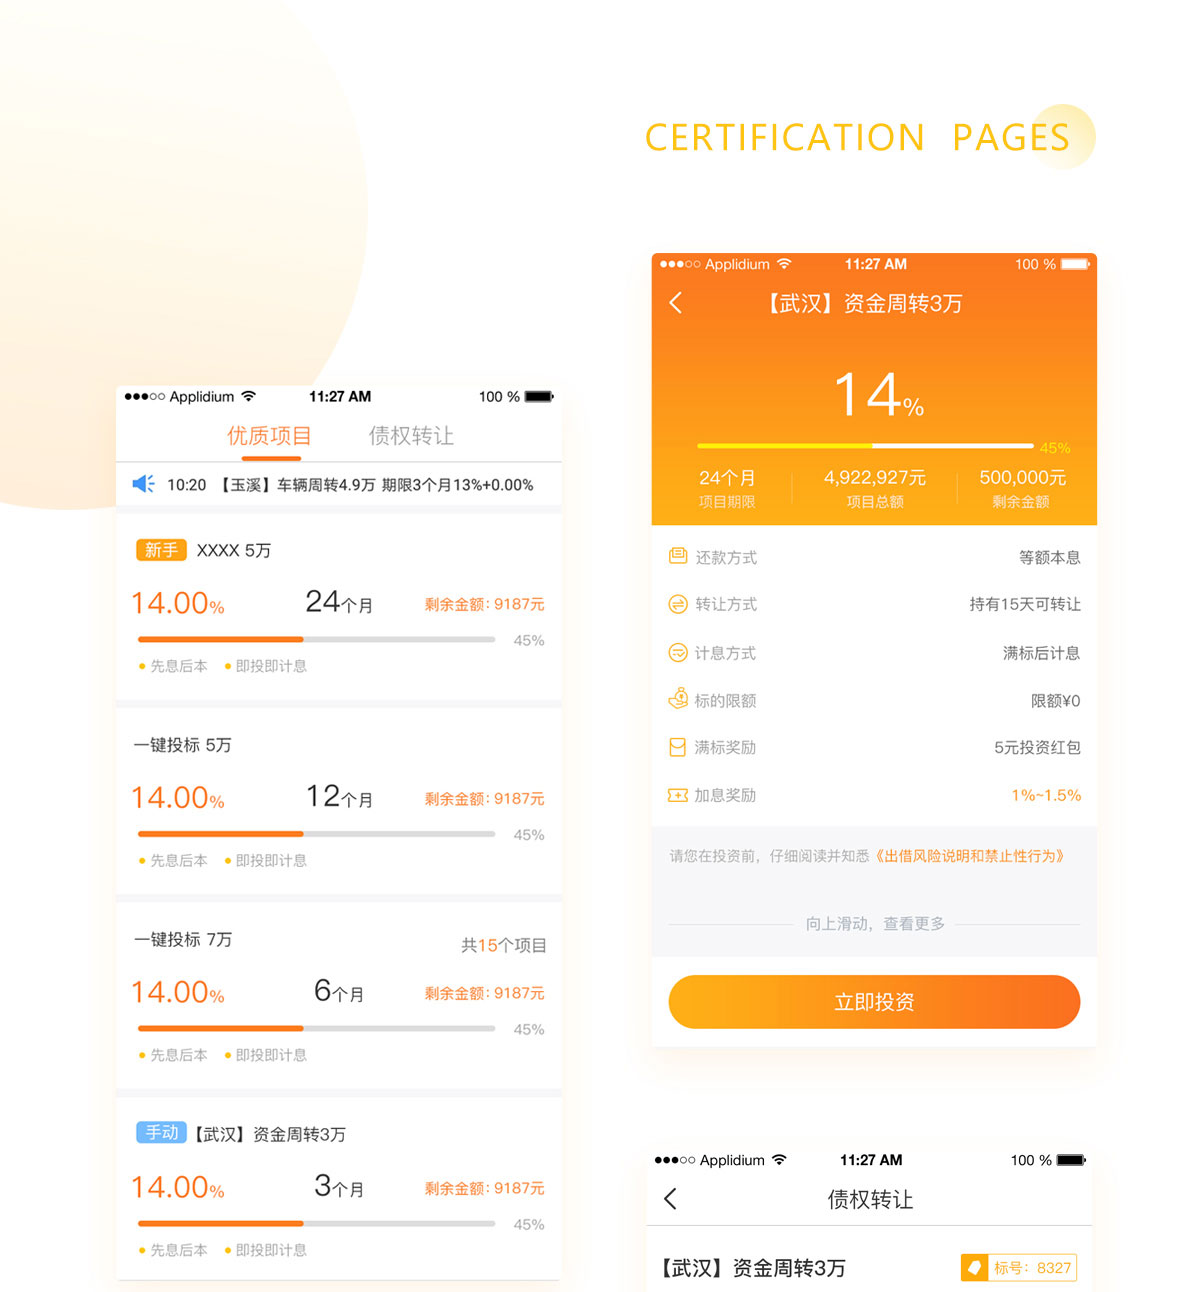Tap battery icon in left phone status bar
Image resolution: width=1200 pixels, height=1292 pixels.
tap(539, 397)
